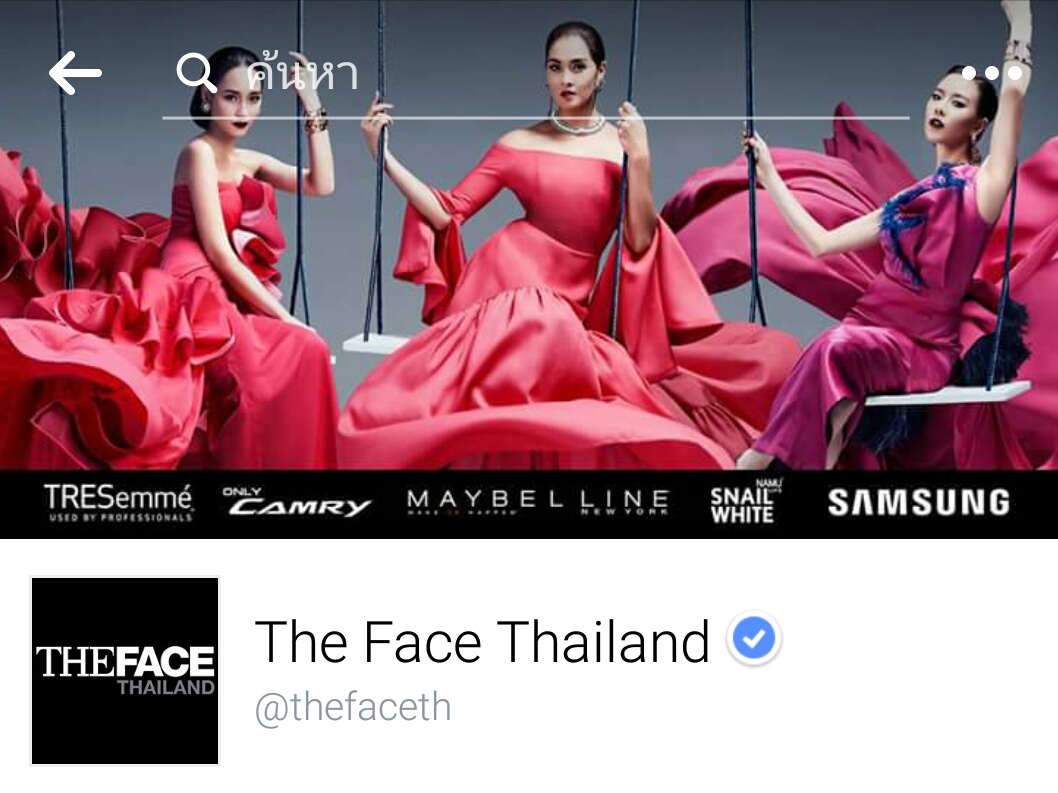
Task: Click the Snail White sponsor logo
Action: pyautogui.click(x=744, y=502)
